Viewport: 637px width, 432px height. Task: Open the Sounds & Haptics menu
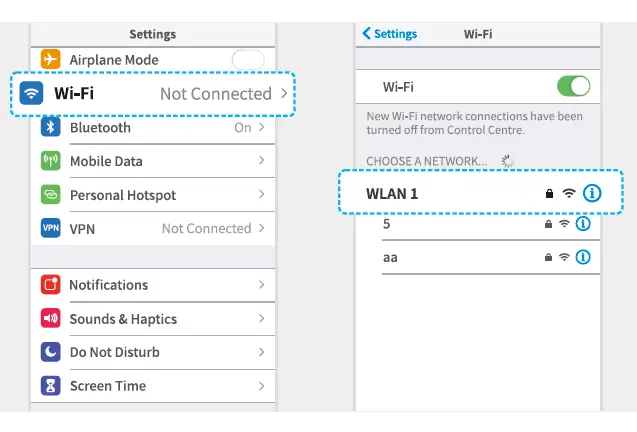pyautogui.click(x=123, y=319)
